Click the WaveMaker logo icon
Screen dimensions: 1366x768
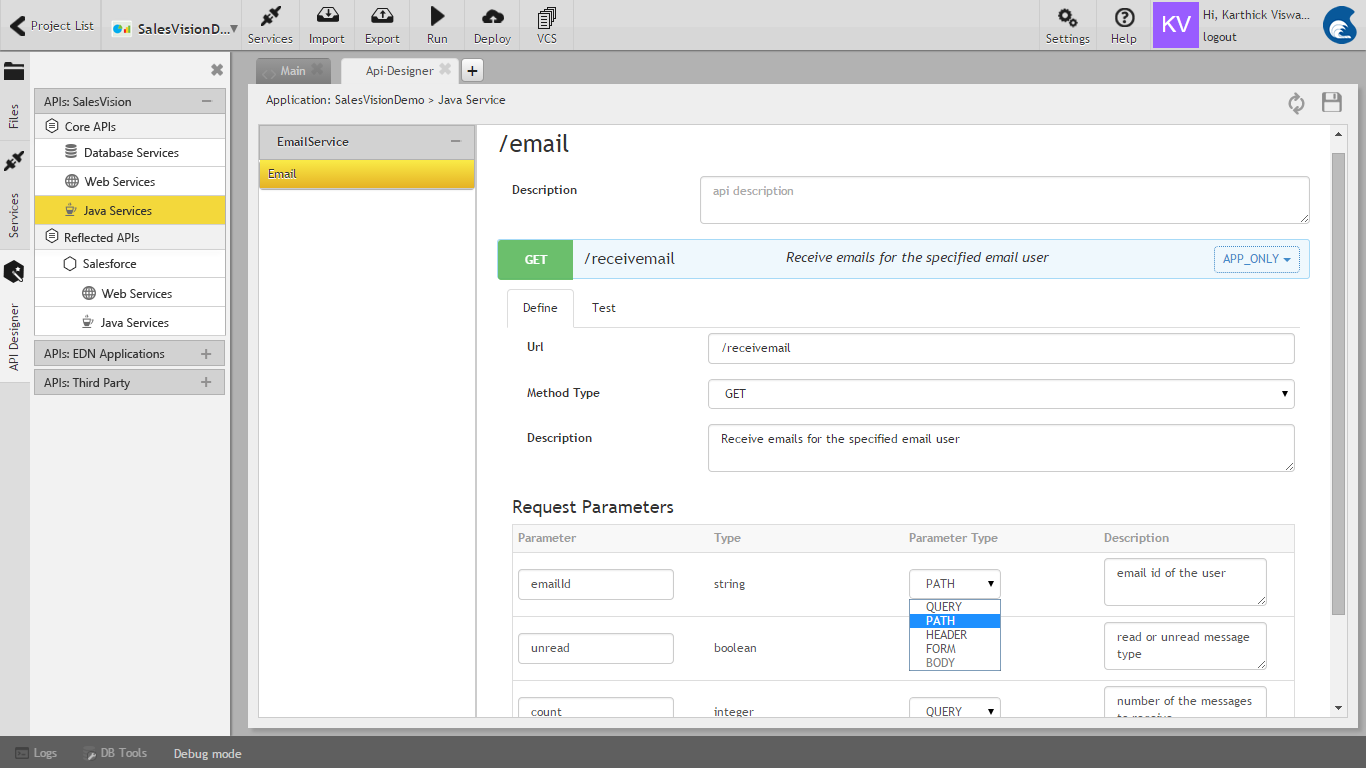point(1340,25)
